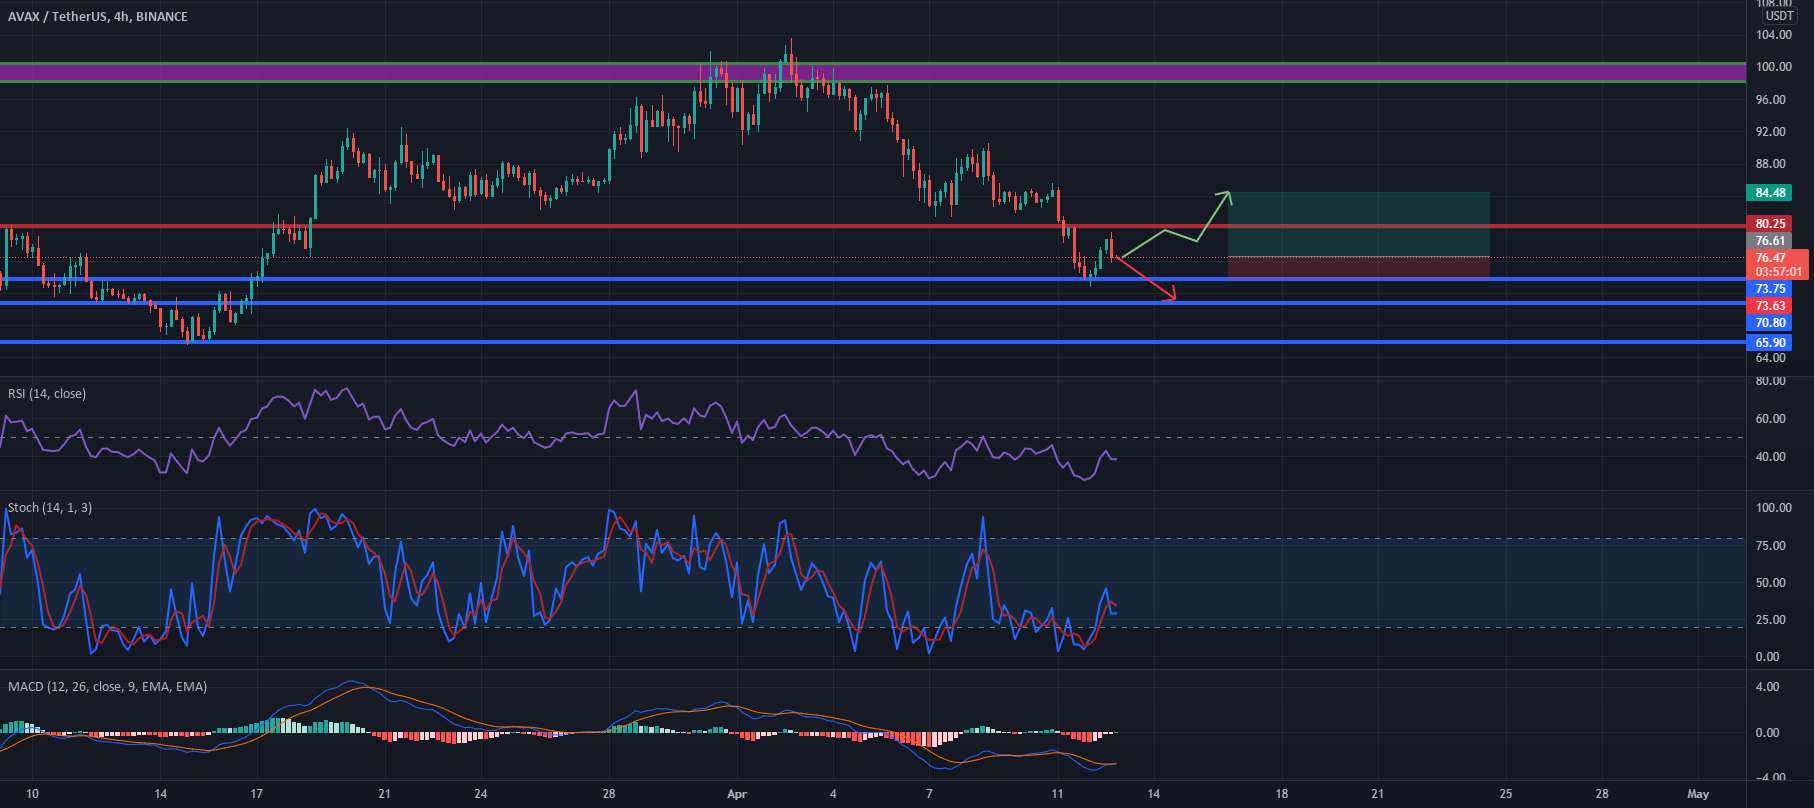This screenshot has width=1814, height=808.
Task: Select the red downward arrow drawing
Action: 1145,279
